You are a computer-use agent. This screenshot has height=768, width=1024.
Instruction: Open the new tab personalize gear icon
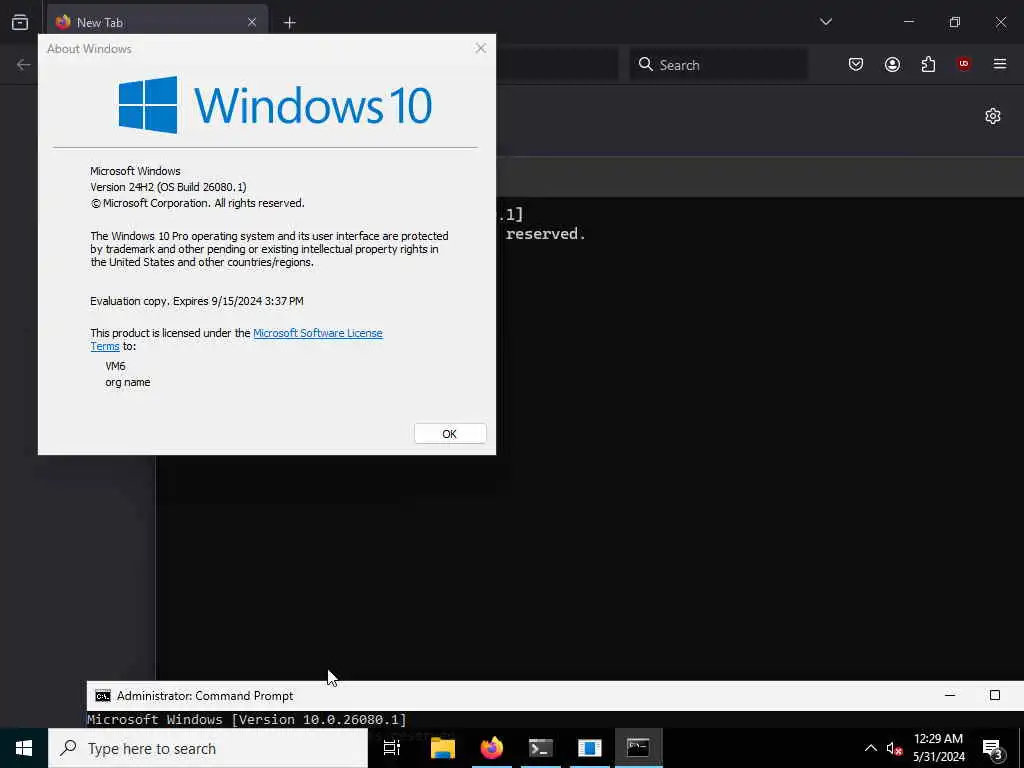click(993, 116)
